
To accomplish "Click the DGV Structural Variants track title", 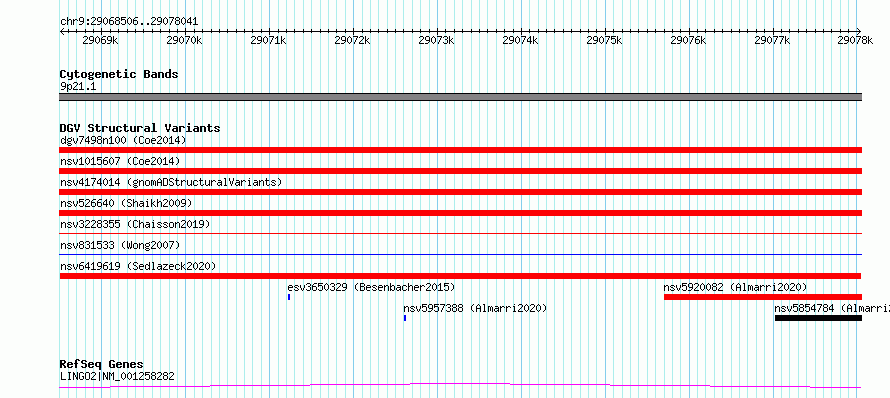I will tap(140, 128).
